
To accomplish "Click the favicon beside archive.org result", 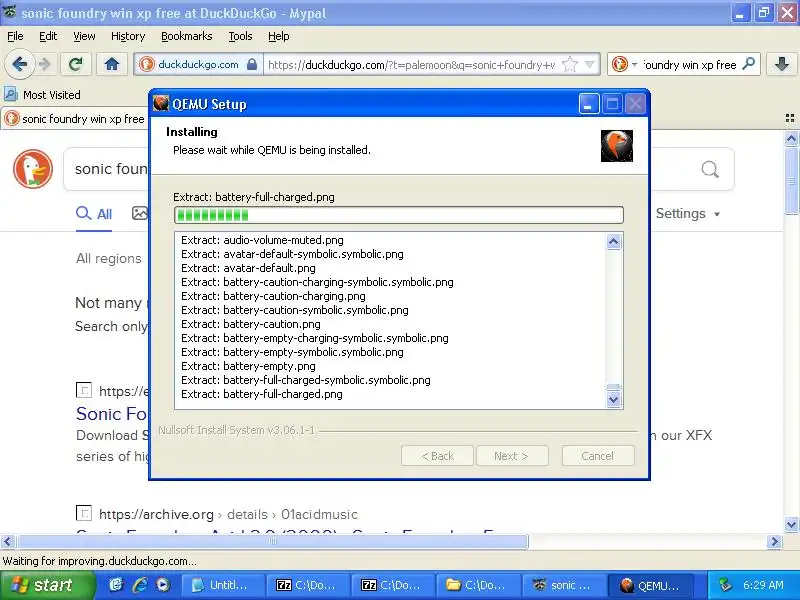I will (x=84, y=513).
